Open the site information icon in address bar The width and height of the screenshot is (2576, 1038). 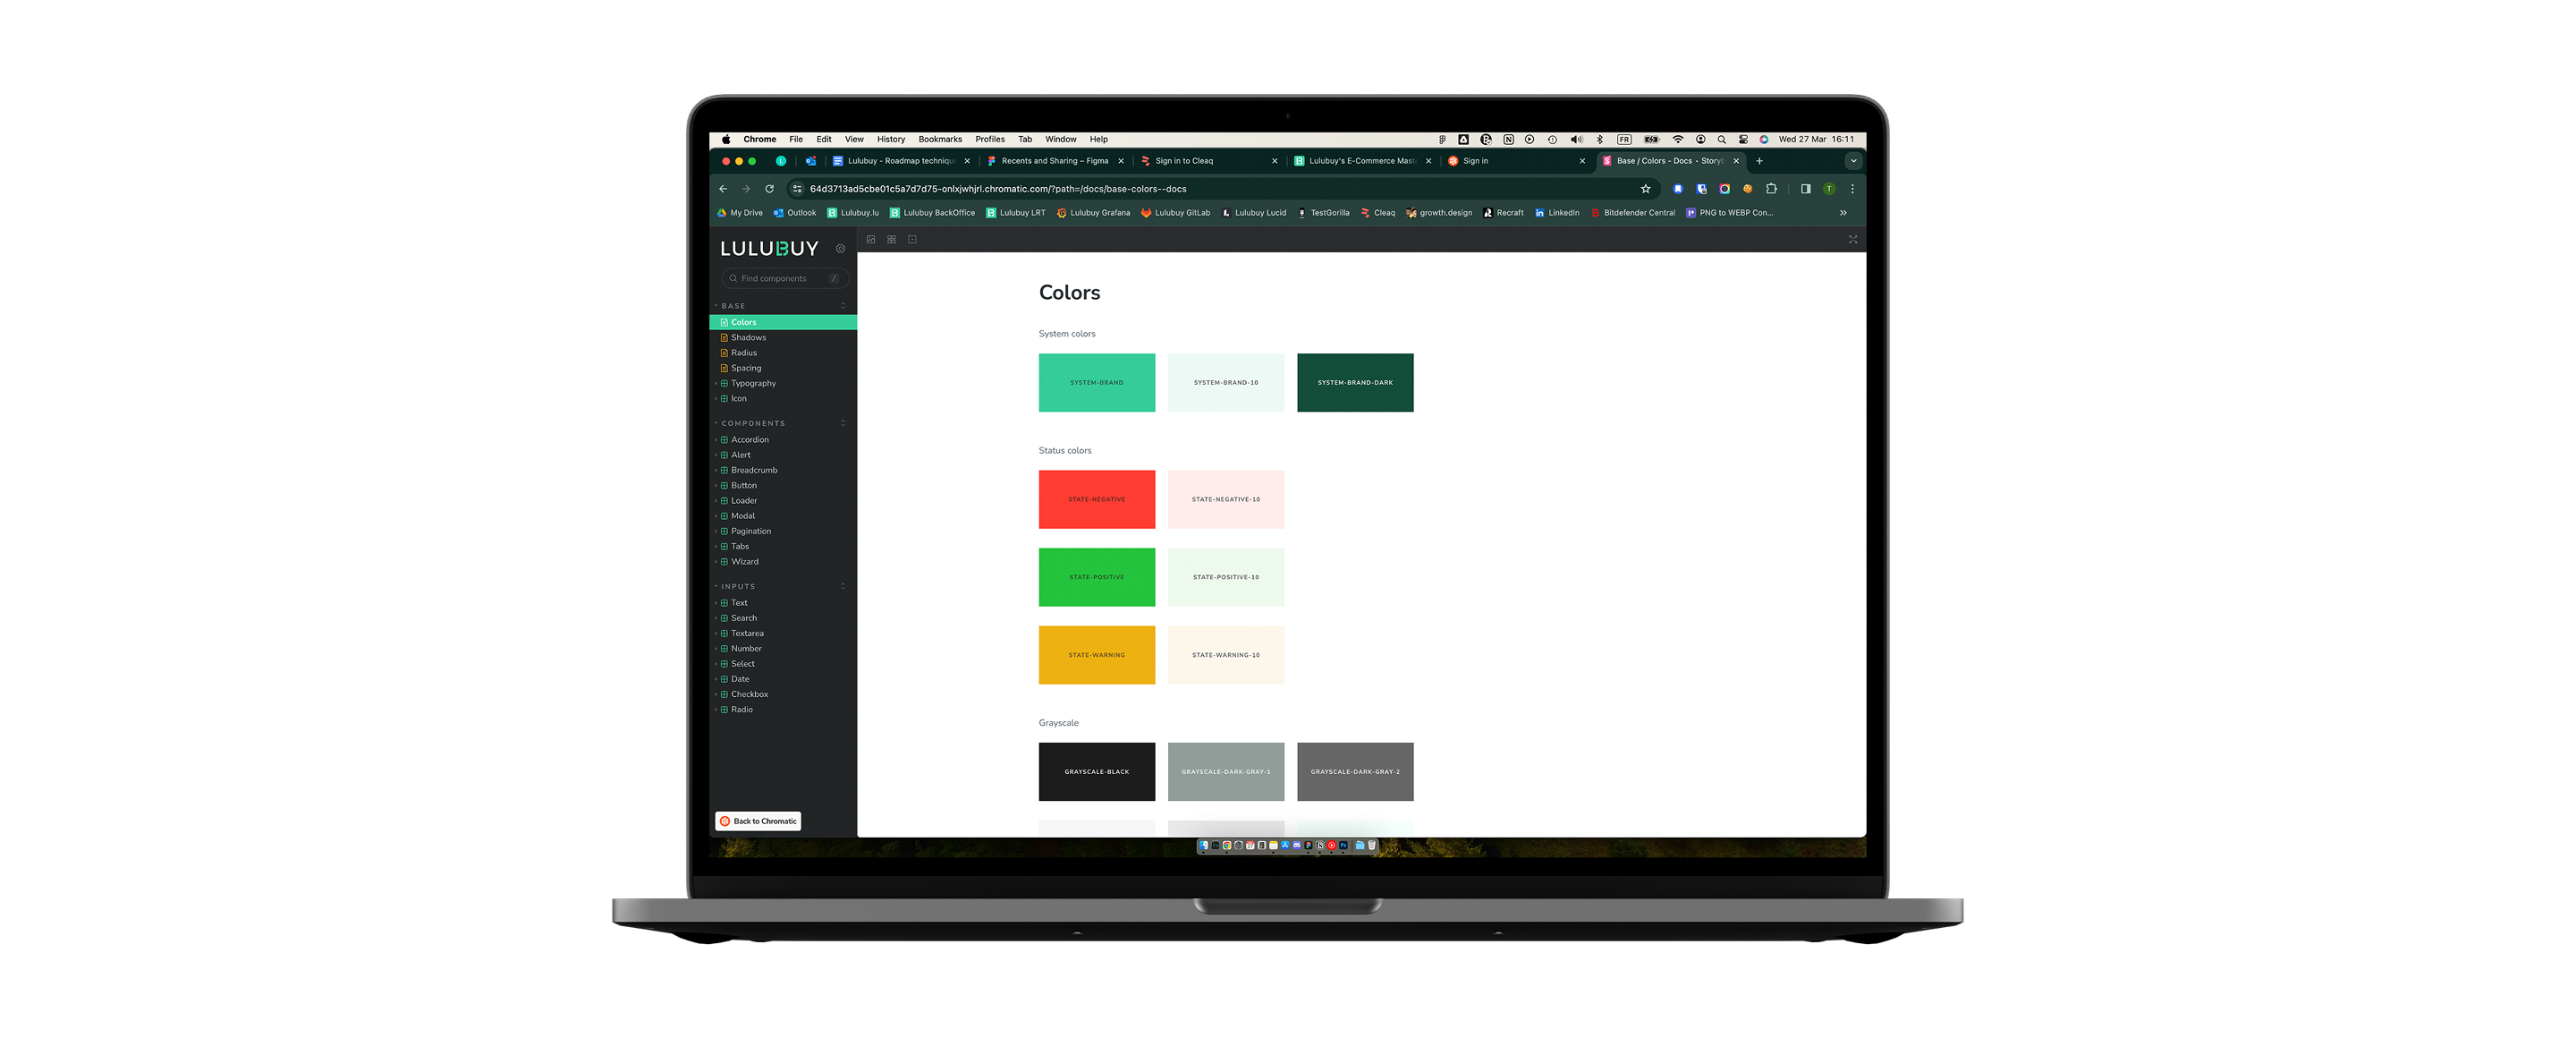(797, 189)
